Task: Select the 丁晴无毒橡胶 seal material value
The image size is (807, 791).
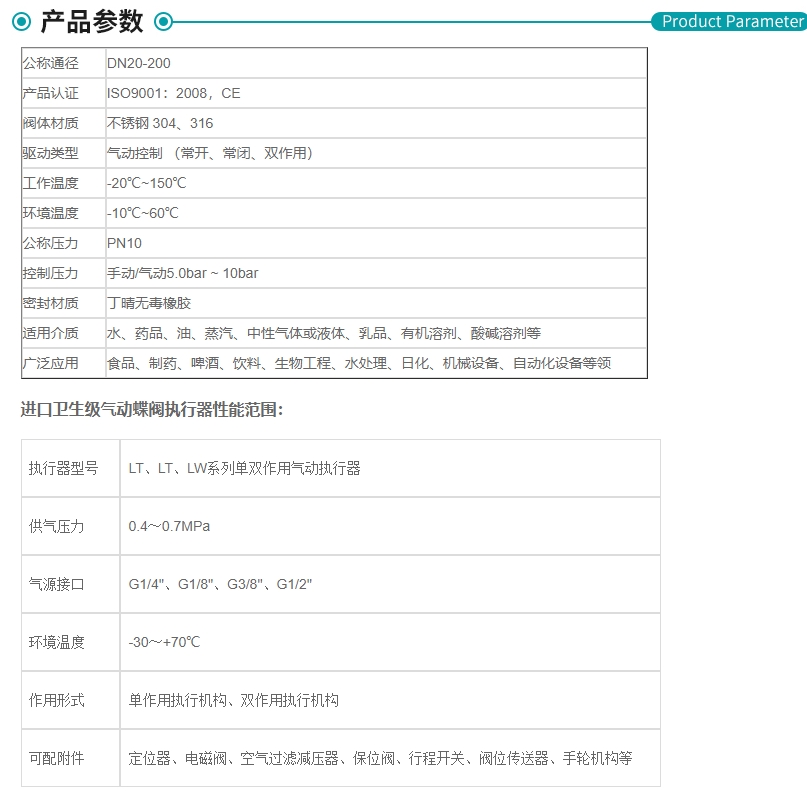Action: [149, 303]
